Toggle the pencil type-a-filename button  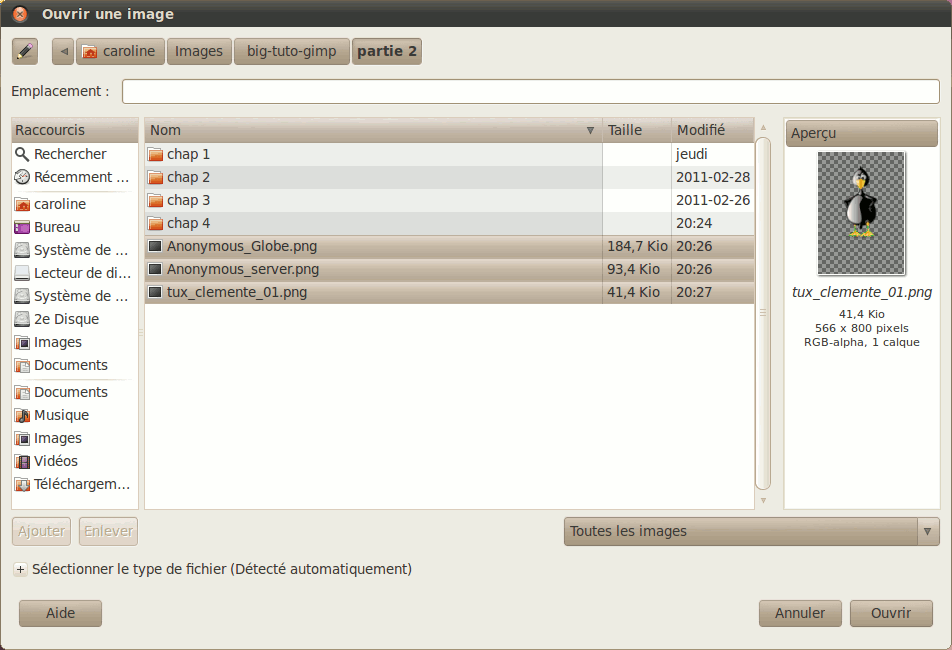[x=25, y=51]
